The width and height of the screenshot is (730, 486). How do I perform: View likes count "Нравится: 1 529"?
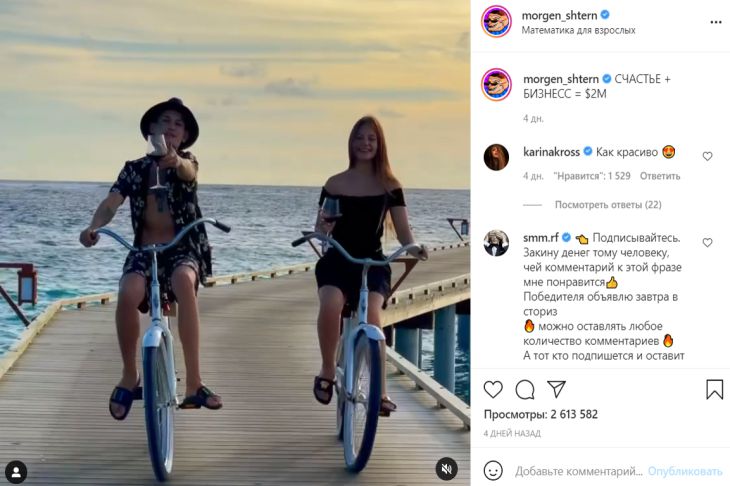[x=592, y=176]
